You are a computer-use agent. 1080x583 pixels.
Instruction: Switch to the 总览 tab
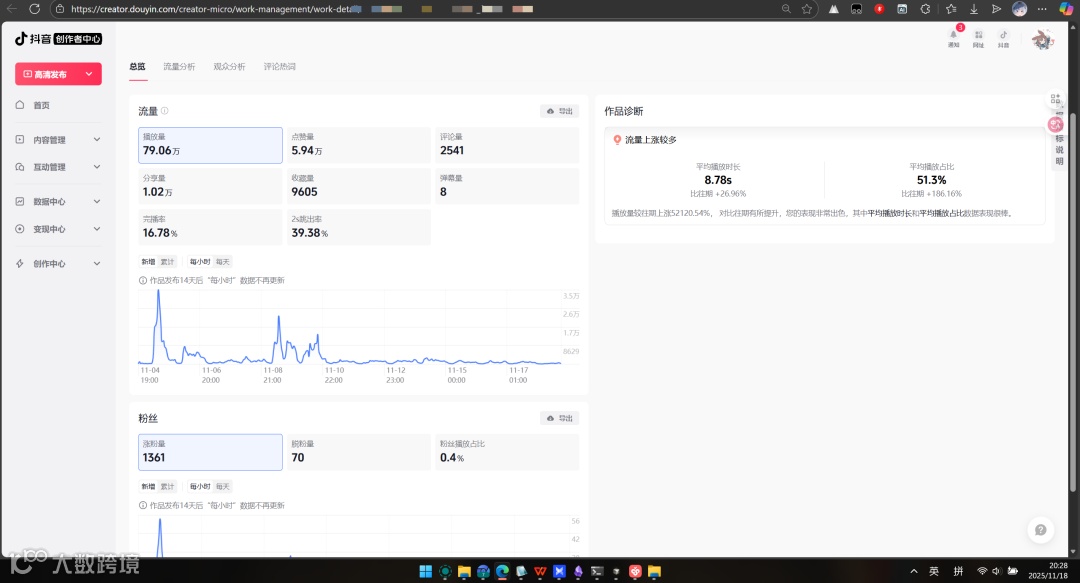pyautogui.click(x=137, y=67)
